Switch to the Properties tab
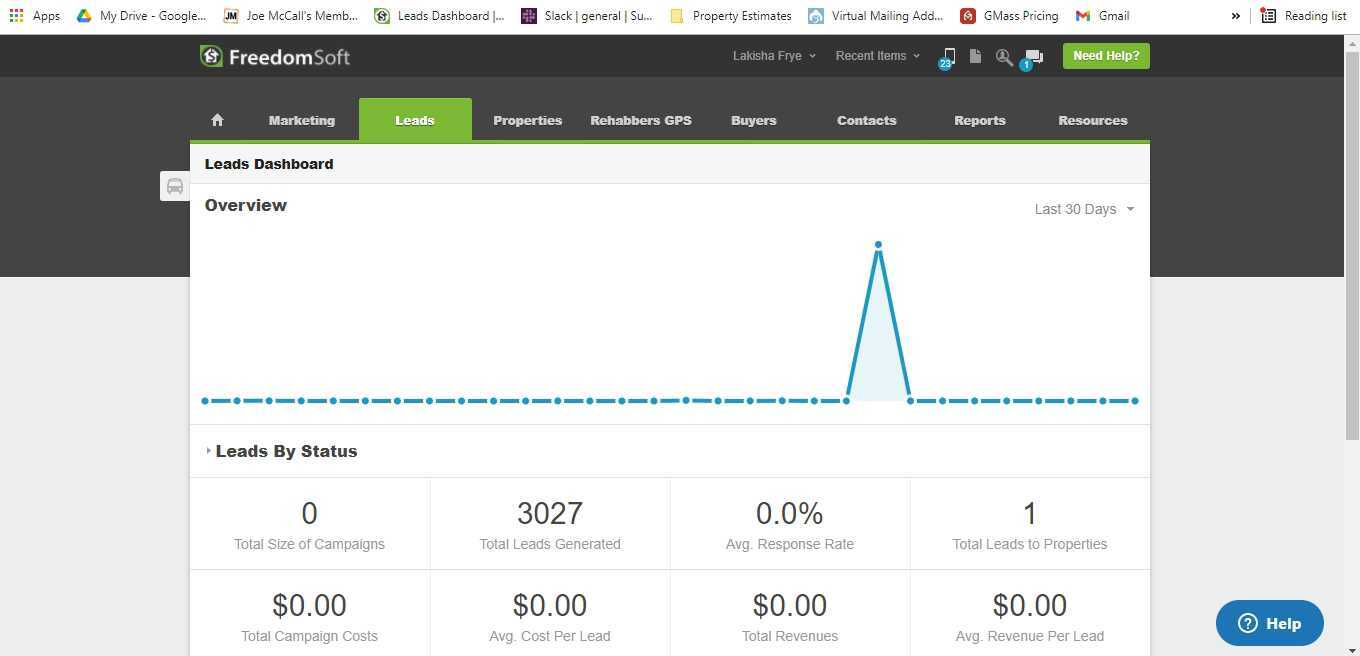The image size is (1360, 656). 527,120
